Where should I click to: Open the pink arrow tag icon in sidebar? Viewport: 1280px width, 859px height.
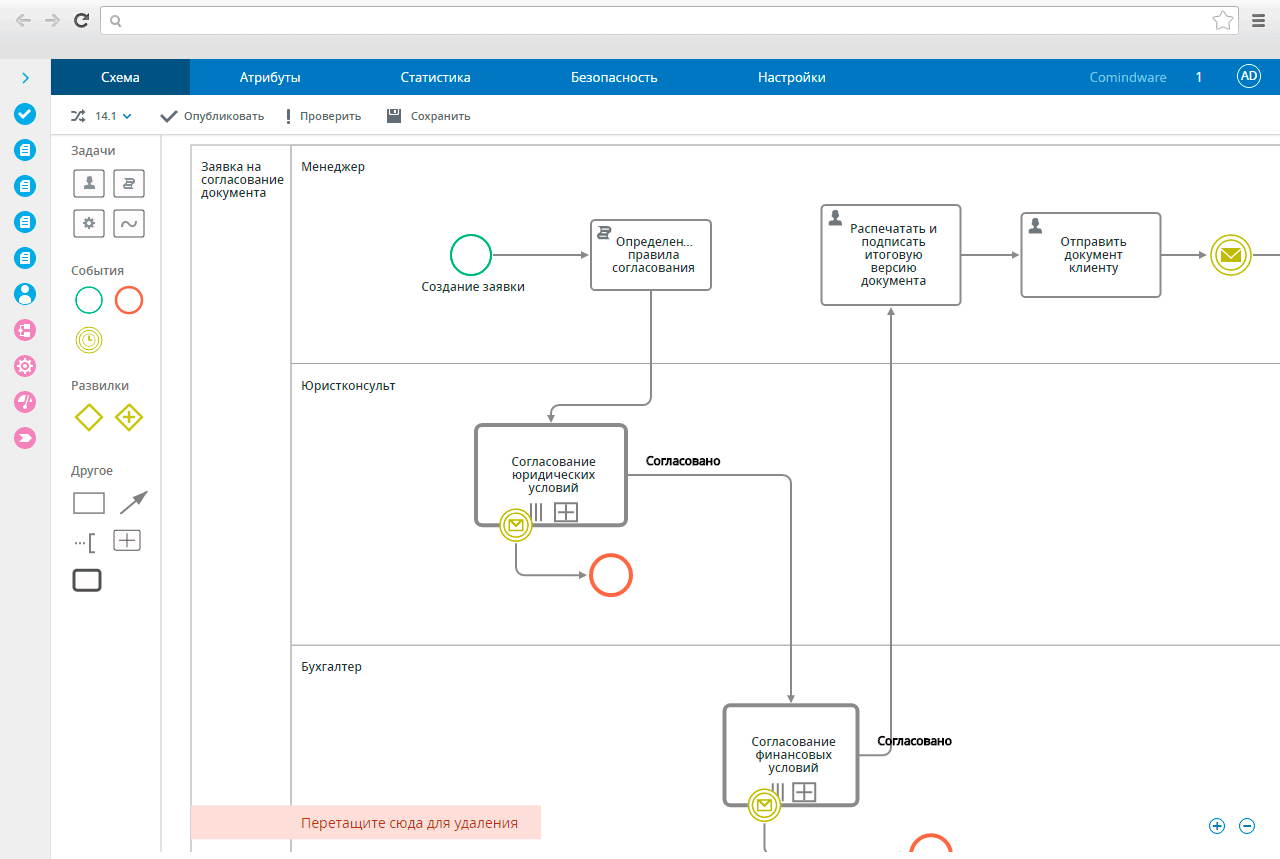tap(25, 438)
